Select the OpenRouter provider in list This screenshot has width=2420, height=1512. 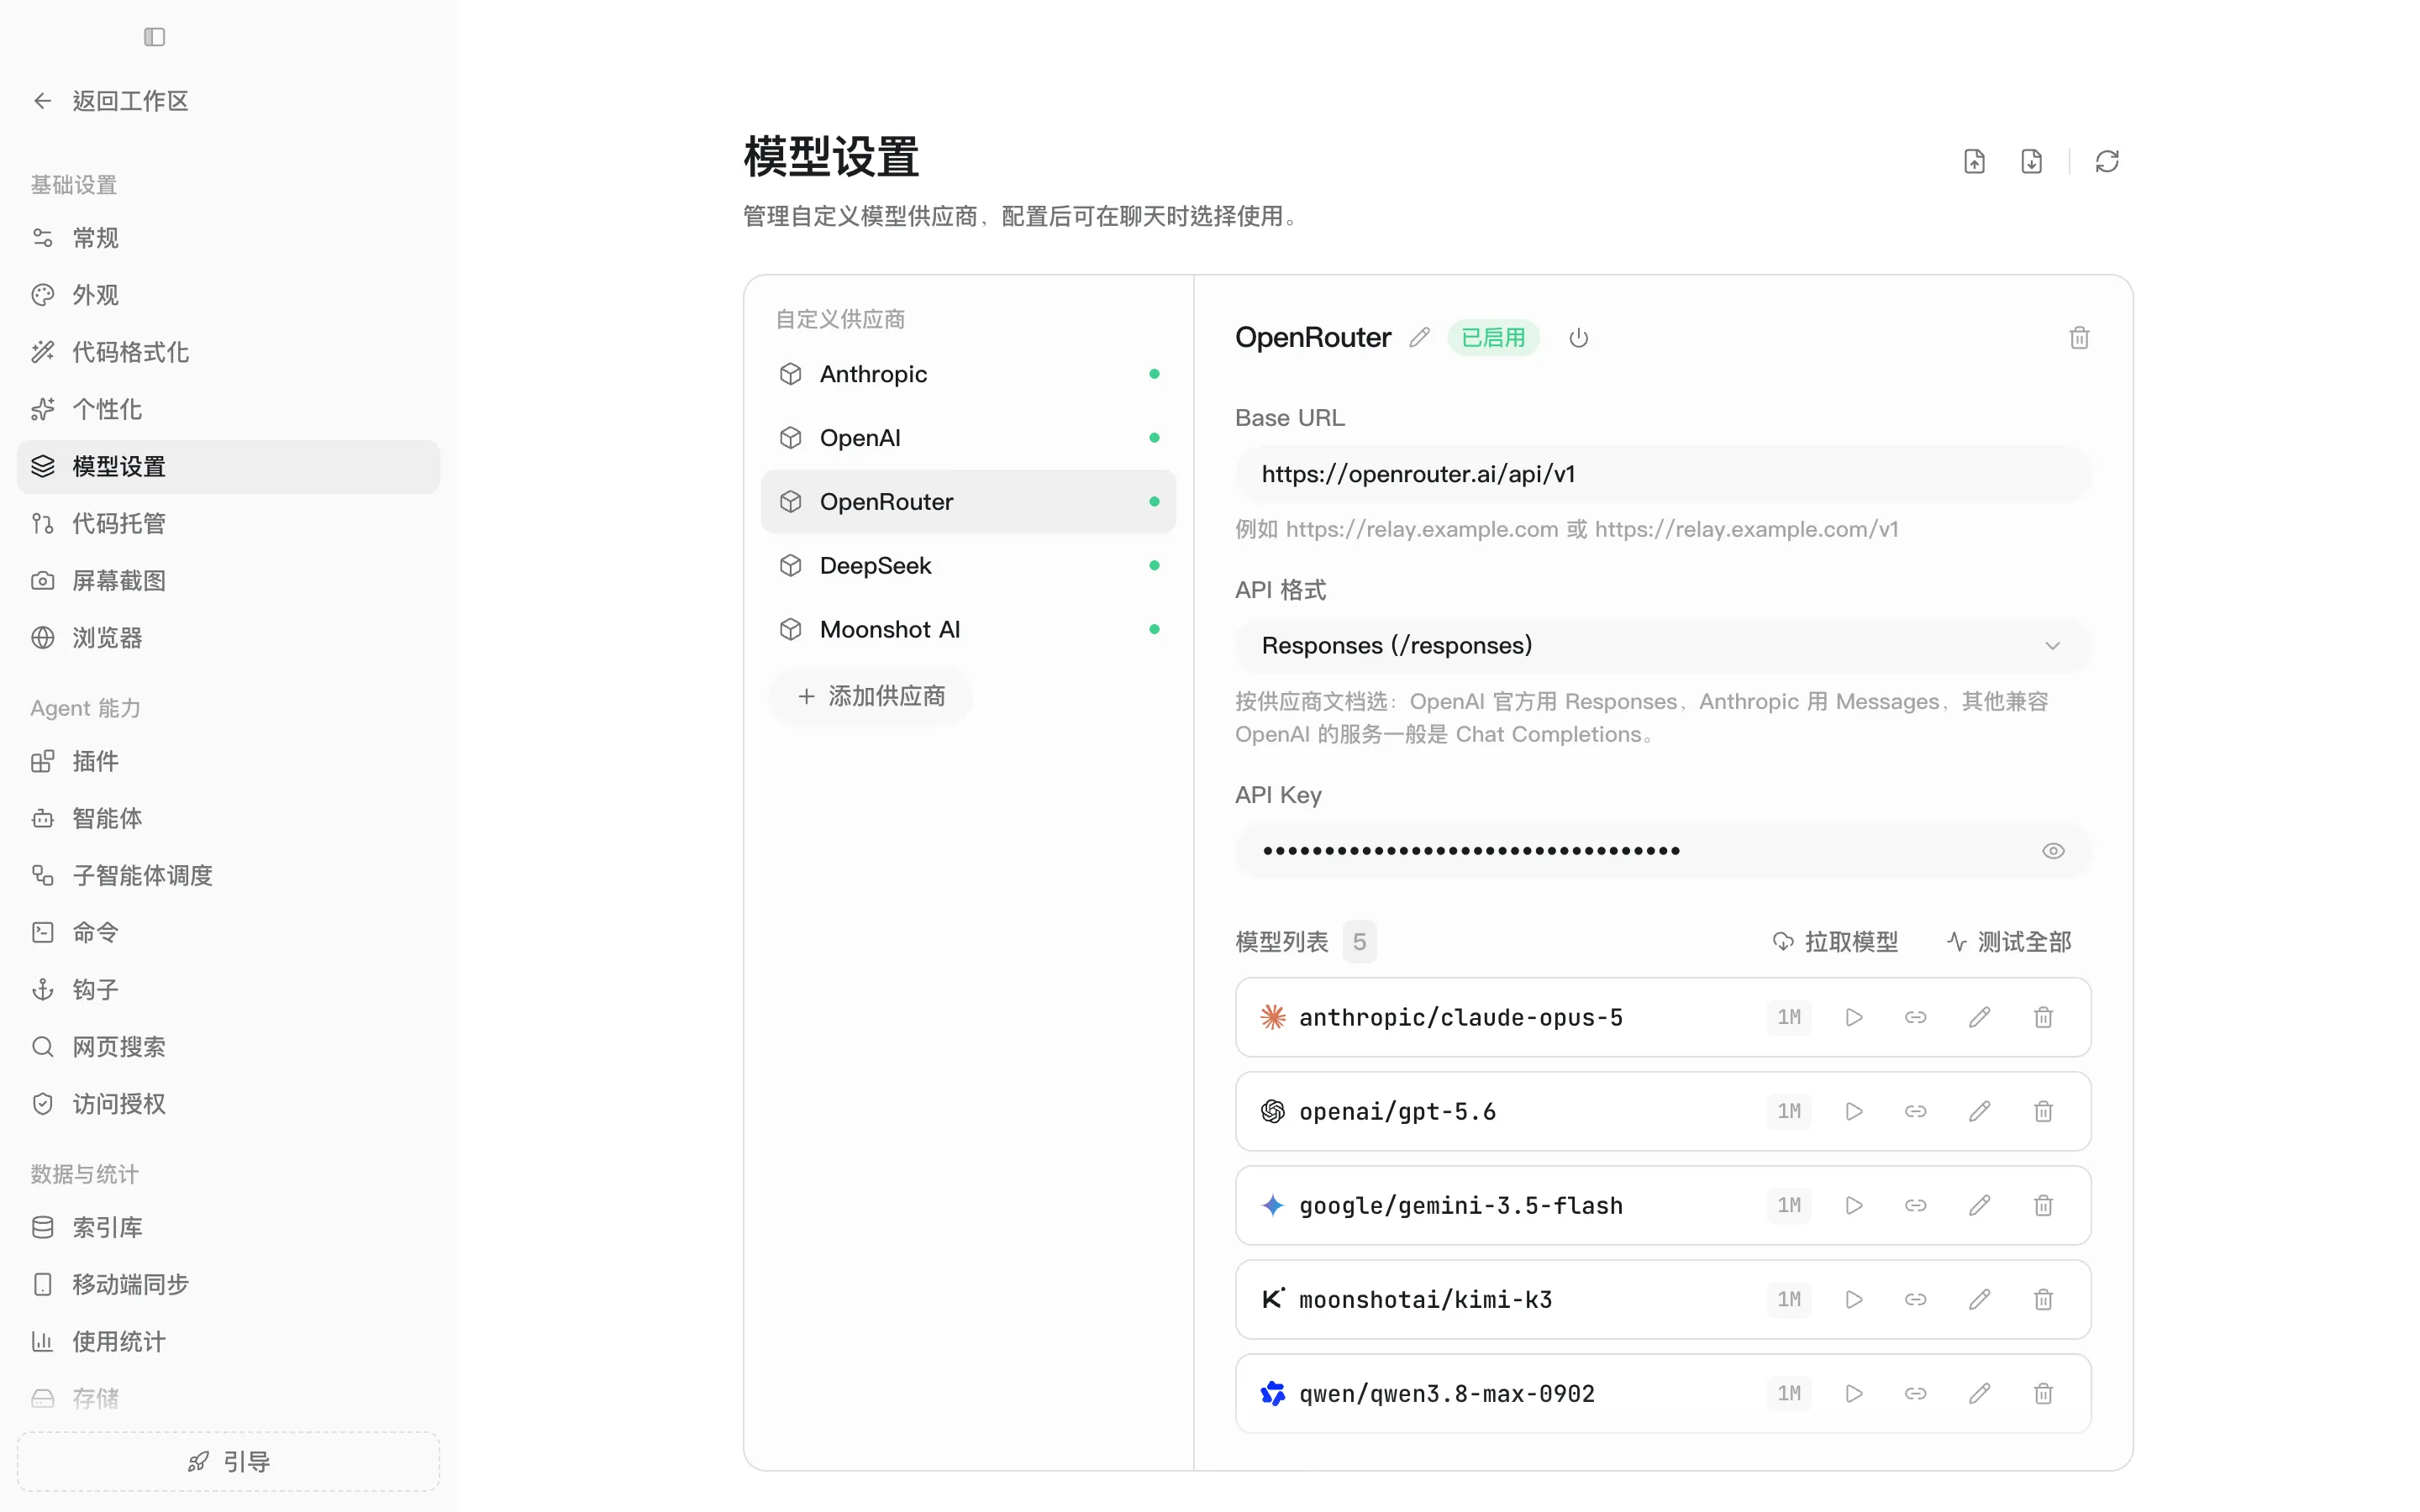[968, 502]
